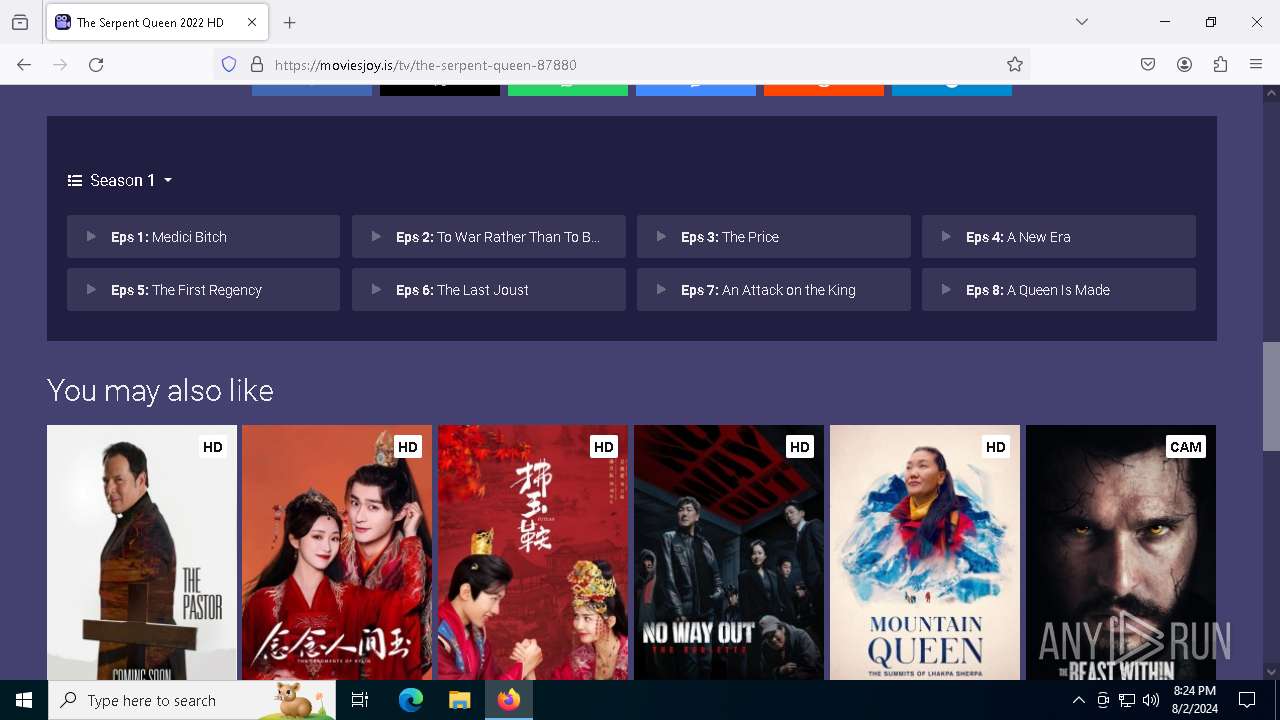Select The Serpent Queen 2022 HD tab
This screenshot has height=720, width=1280.
click(155, 22)
